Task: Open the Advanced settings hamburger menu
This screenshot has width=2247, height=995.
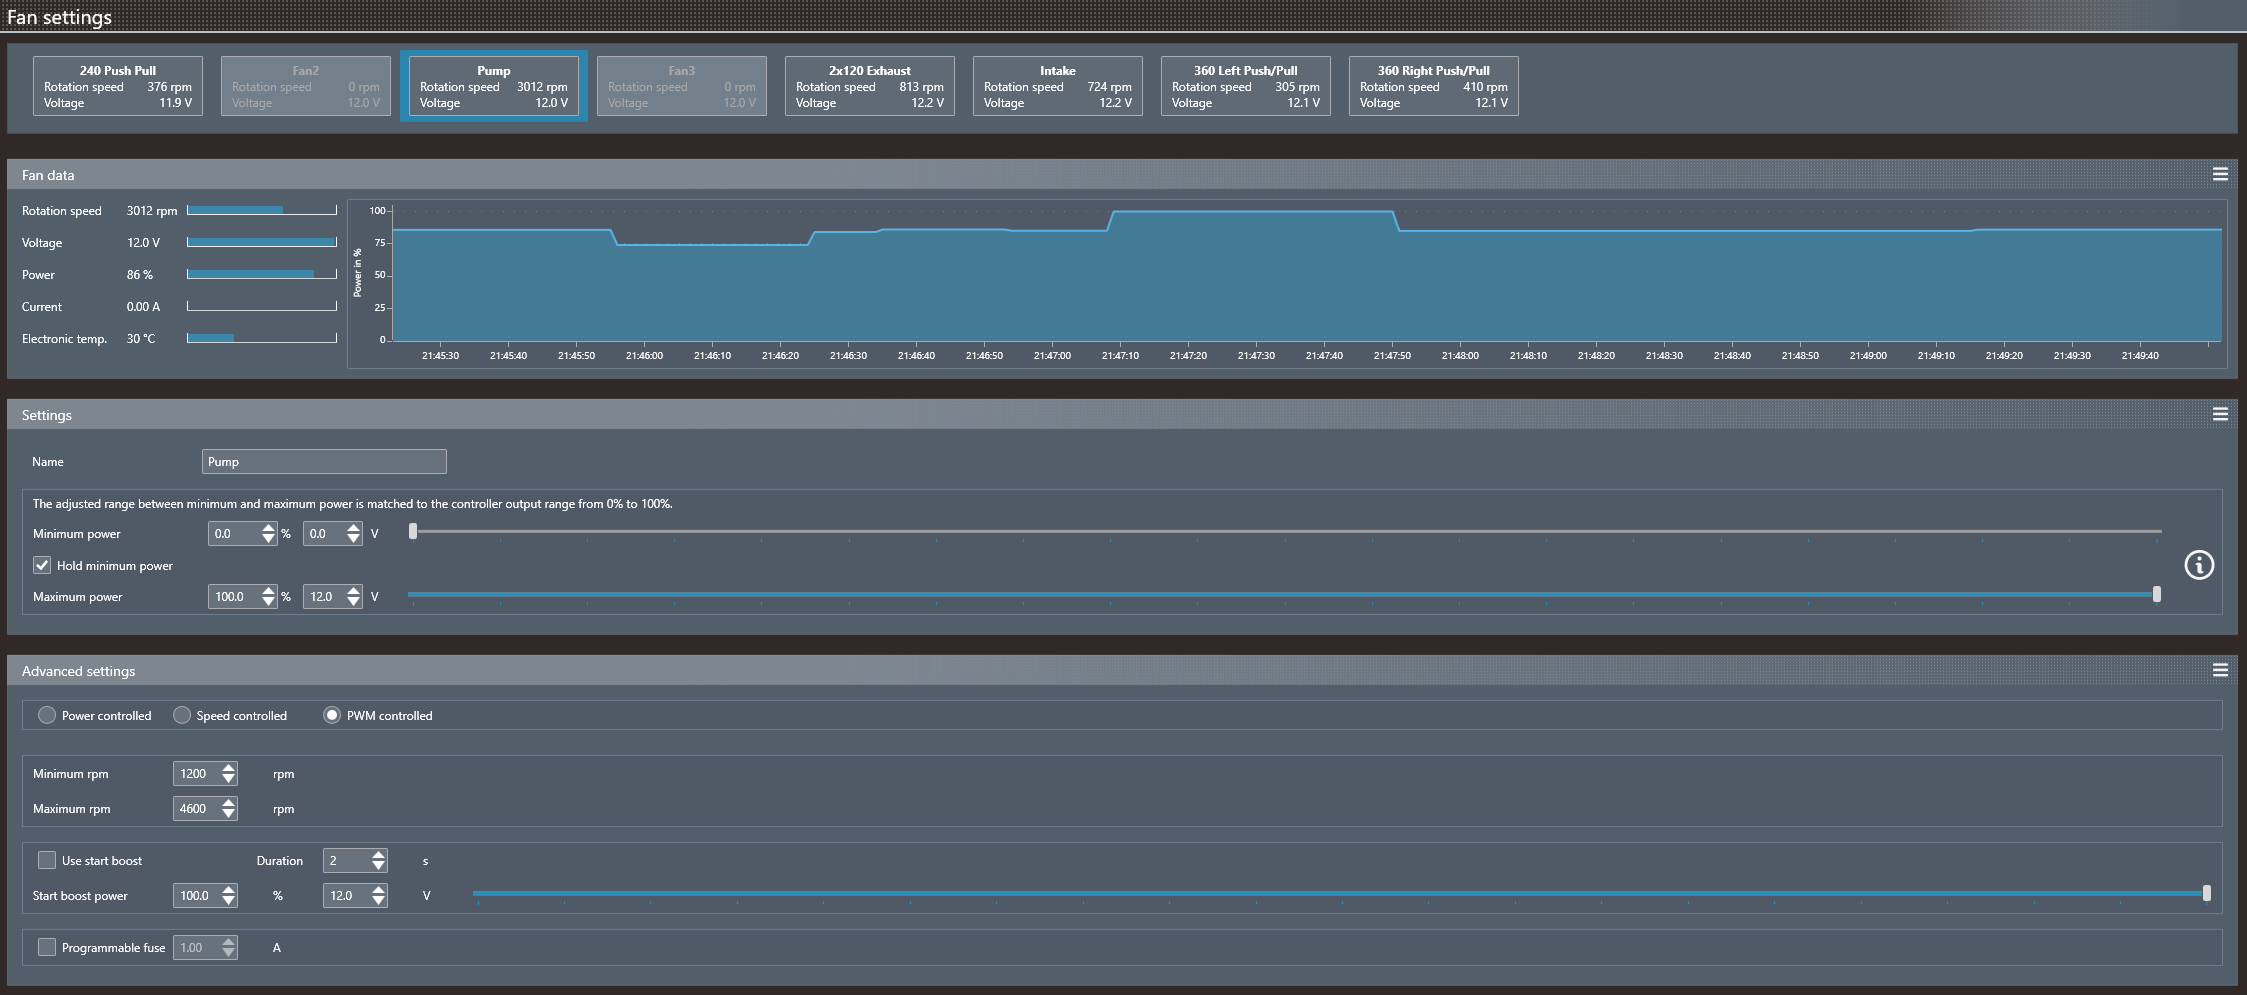Action: [2220, 670]
